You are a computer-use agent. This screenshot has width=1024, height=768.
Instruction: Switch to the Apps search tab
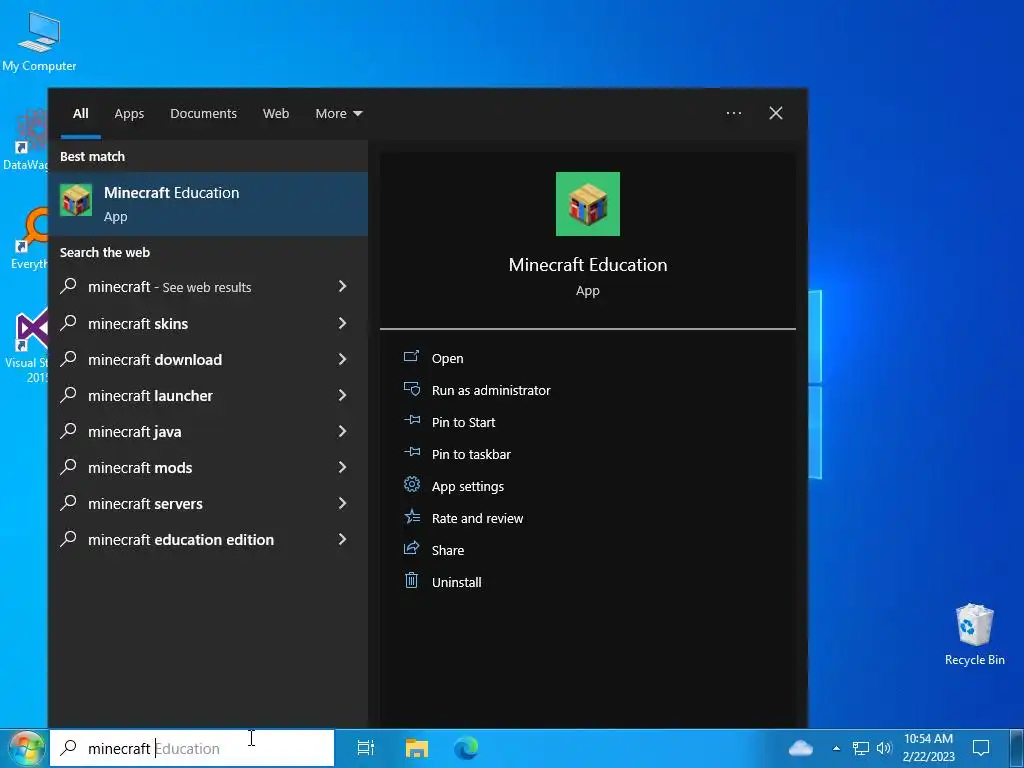(129, 114)
